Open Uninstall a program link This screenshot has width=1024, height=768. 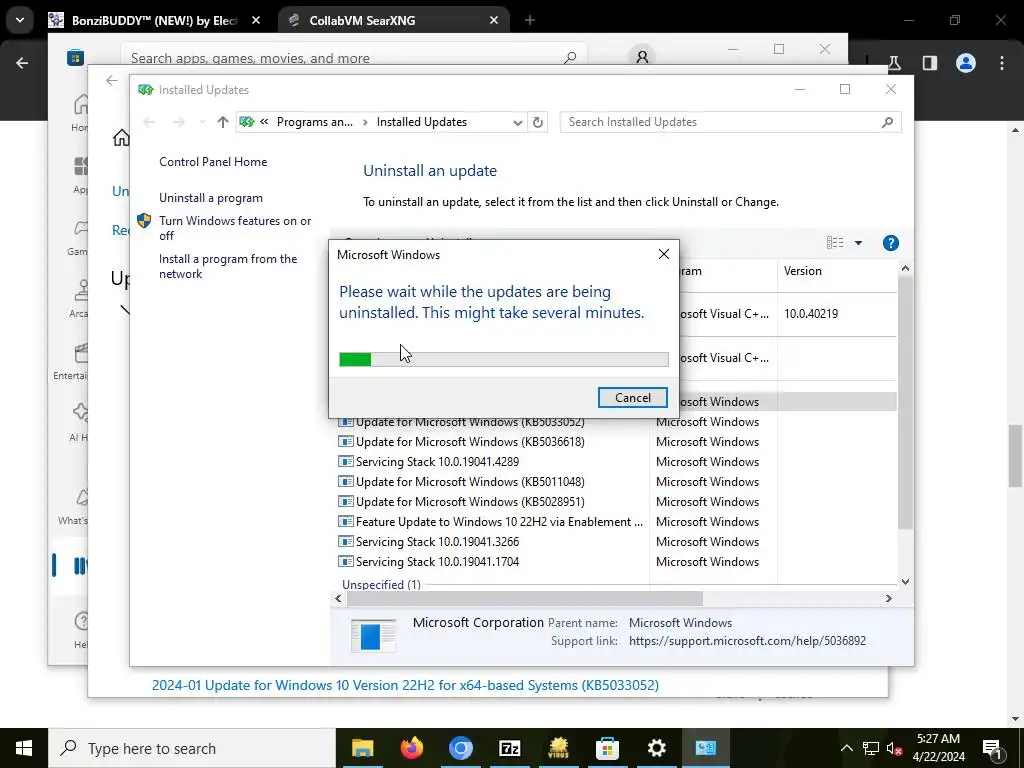point(211,198)
